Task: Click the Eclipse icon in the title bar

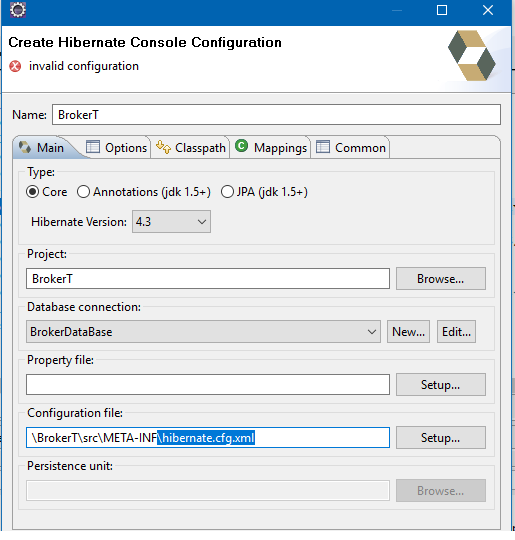Action: 18,10
